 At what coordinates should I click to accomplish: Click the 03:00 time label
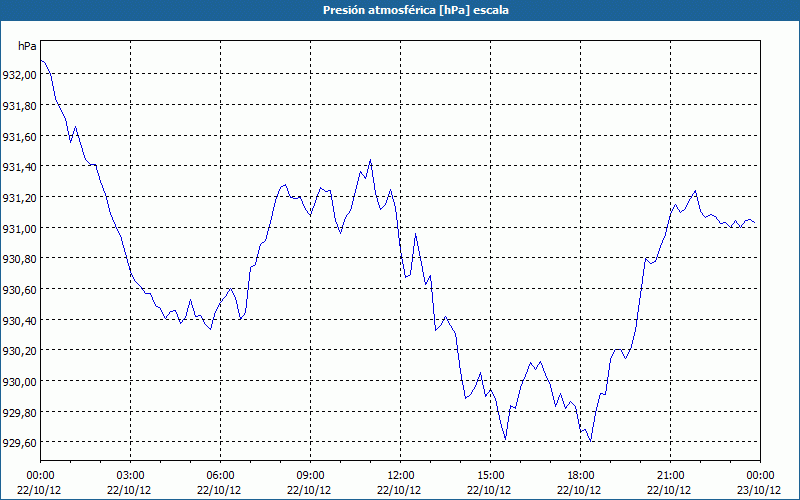(130, 476)
